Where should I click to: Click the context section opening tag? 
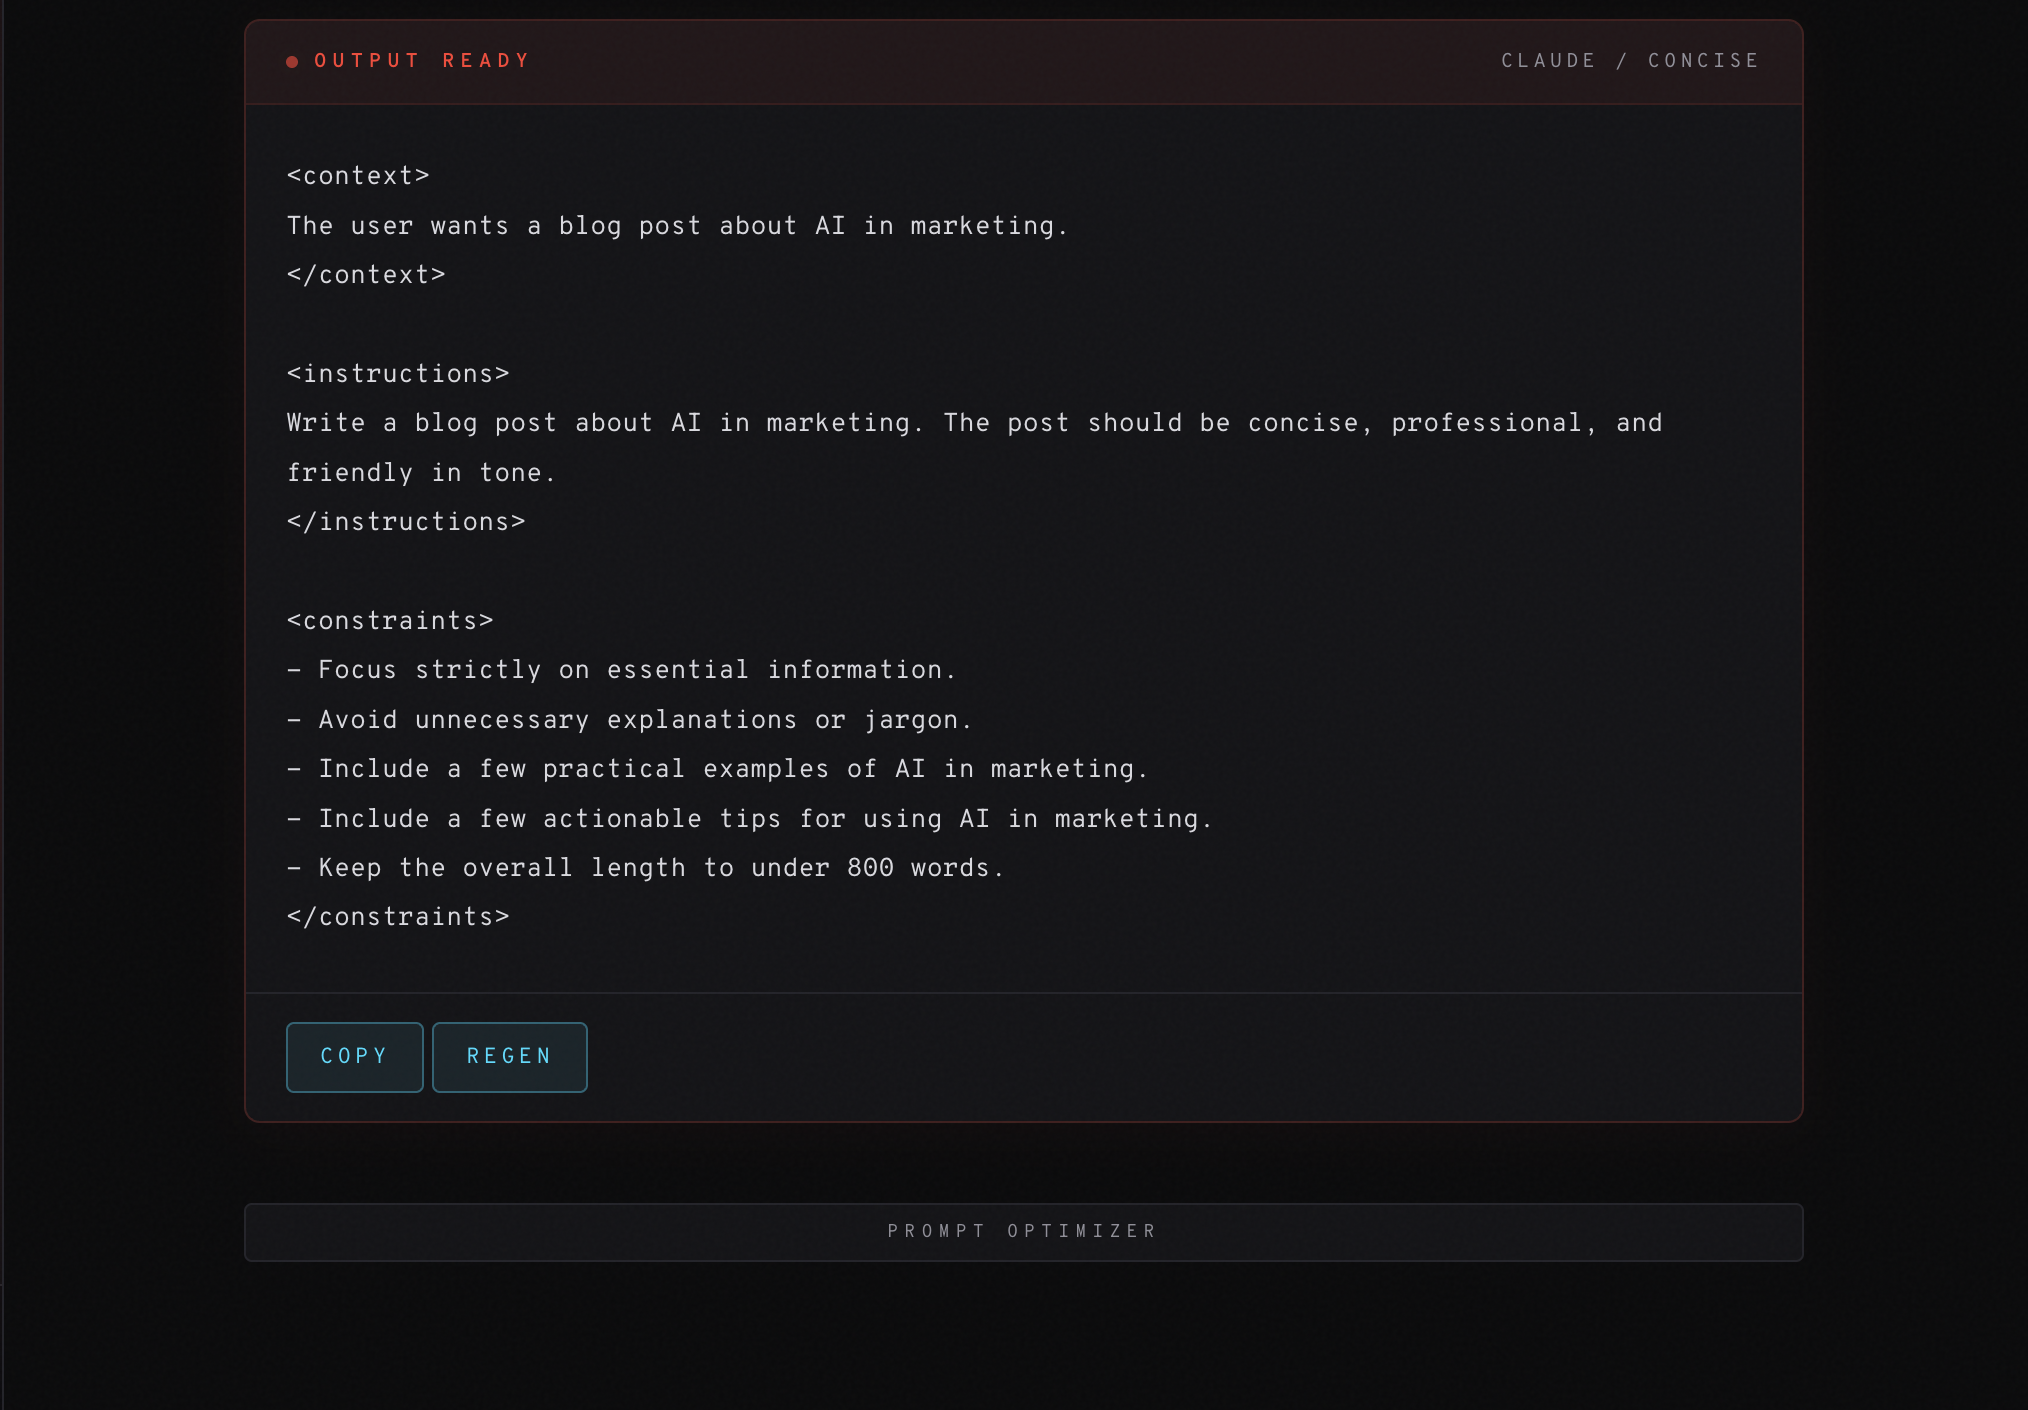coord(357,175)
